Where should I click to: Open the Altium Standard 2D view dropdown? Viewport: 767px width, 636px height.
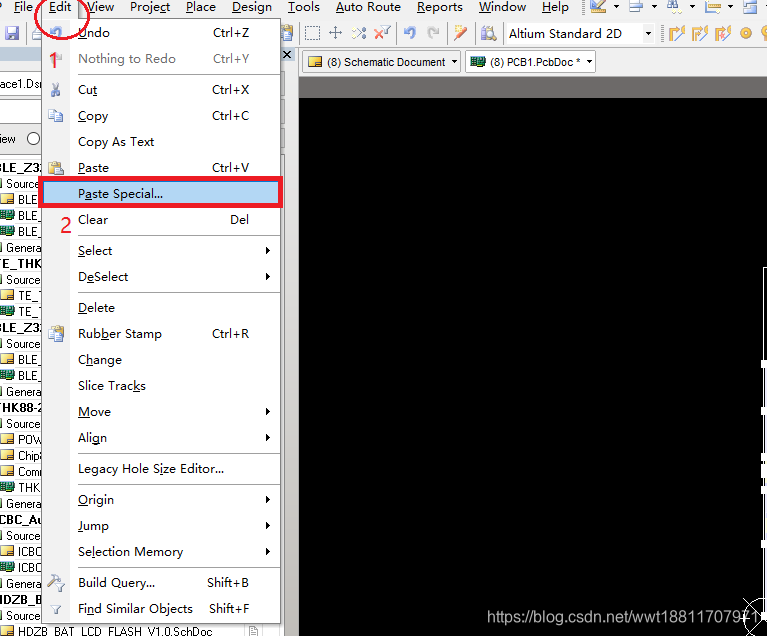tap(648, 34)
